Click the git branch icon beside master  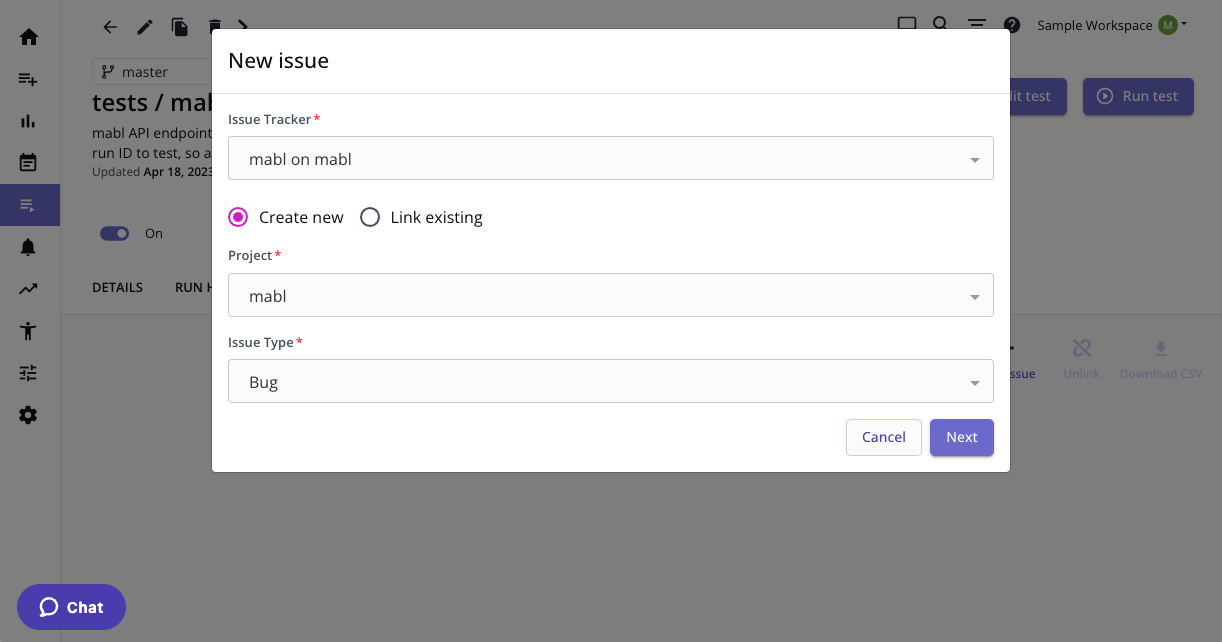tap(108, 72)
